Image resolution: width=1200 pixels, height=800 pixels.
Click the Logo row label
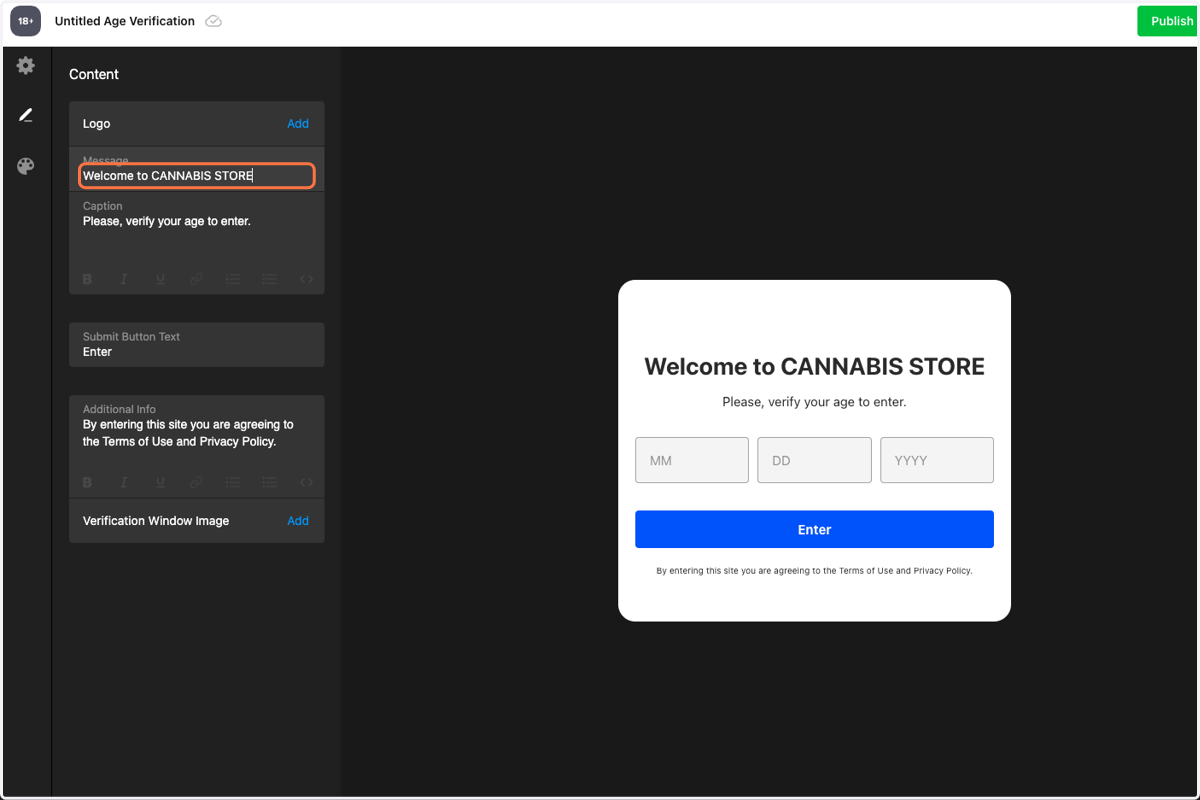97,124
